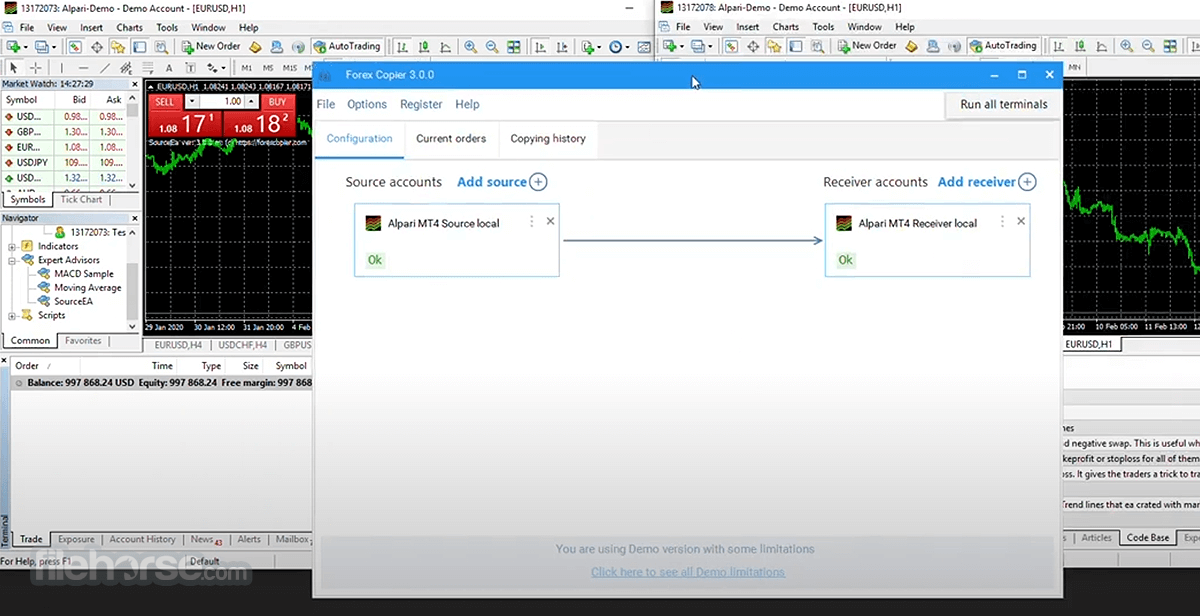Click Add receiver link
Screen dimensions: 1200x616
[987, 182]
